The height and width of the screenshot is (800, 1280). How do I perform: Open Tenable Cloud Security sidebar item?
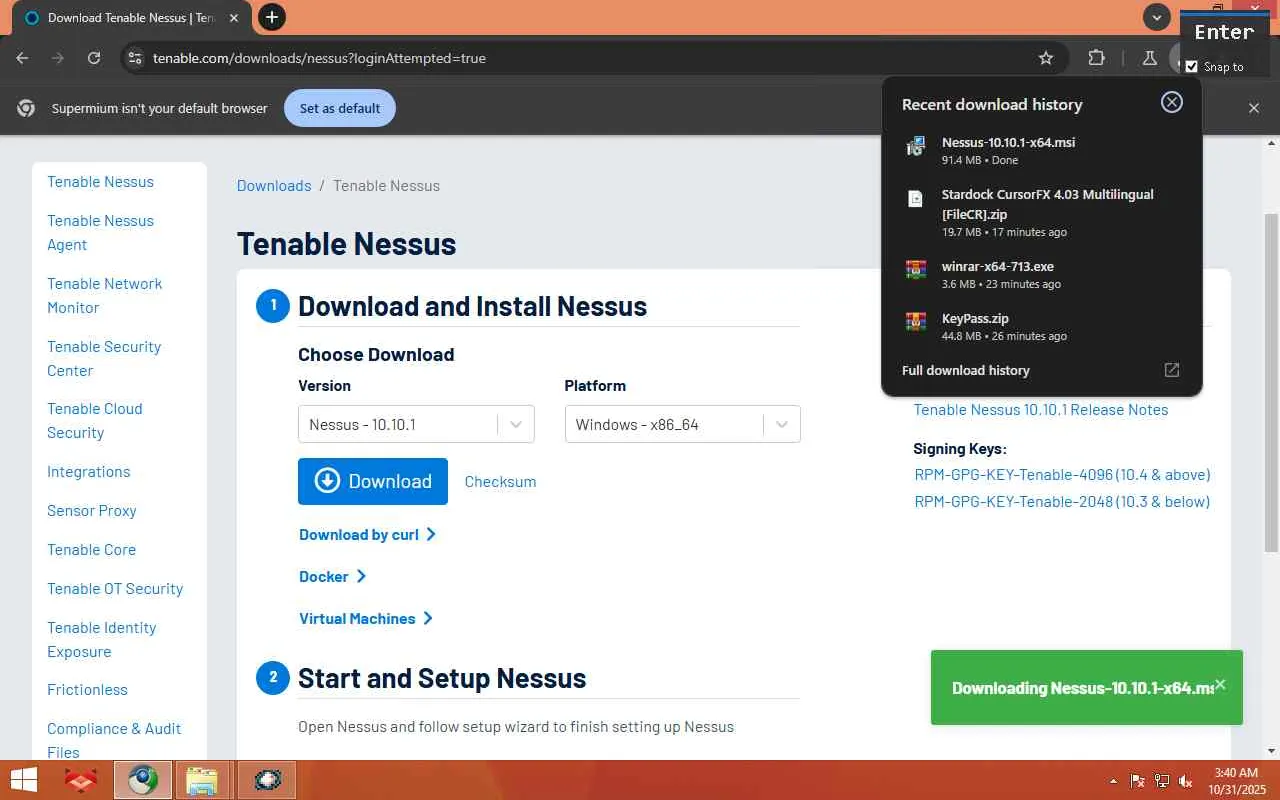pos(95,420)
